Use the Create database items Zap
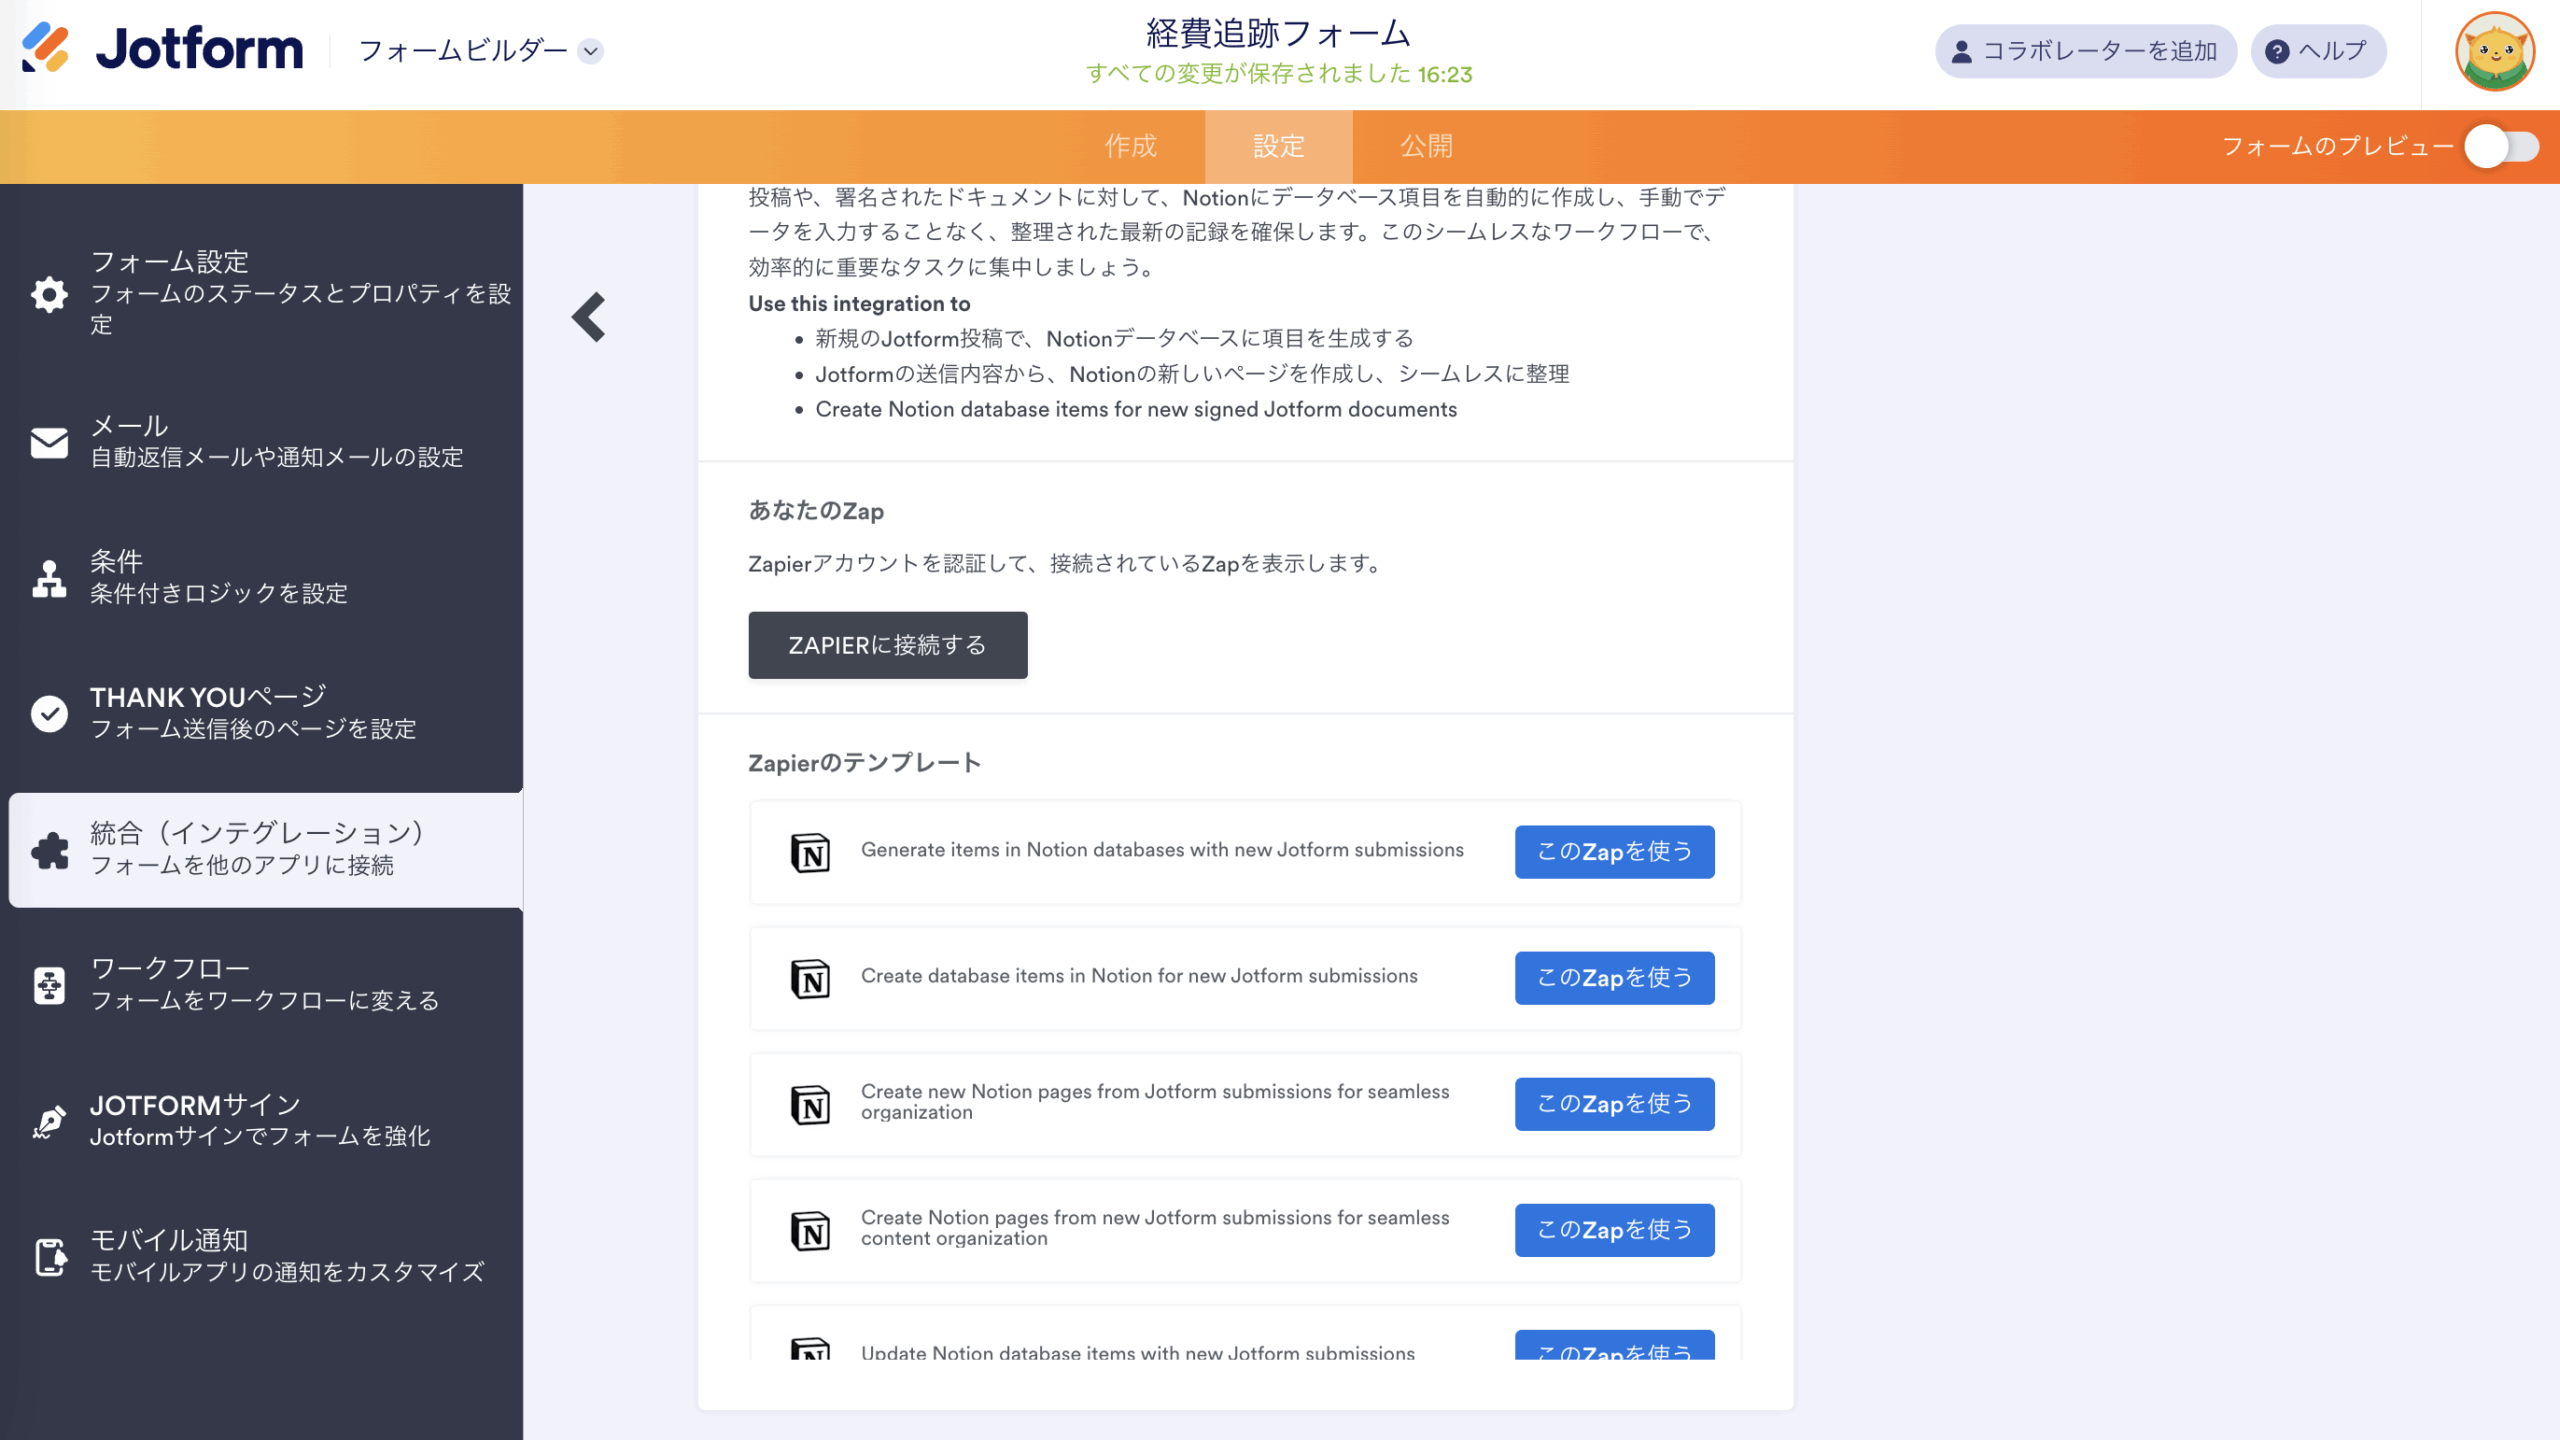The height and width of the screenshot is (1440, 2560). click(x=1613, y=978)
